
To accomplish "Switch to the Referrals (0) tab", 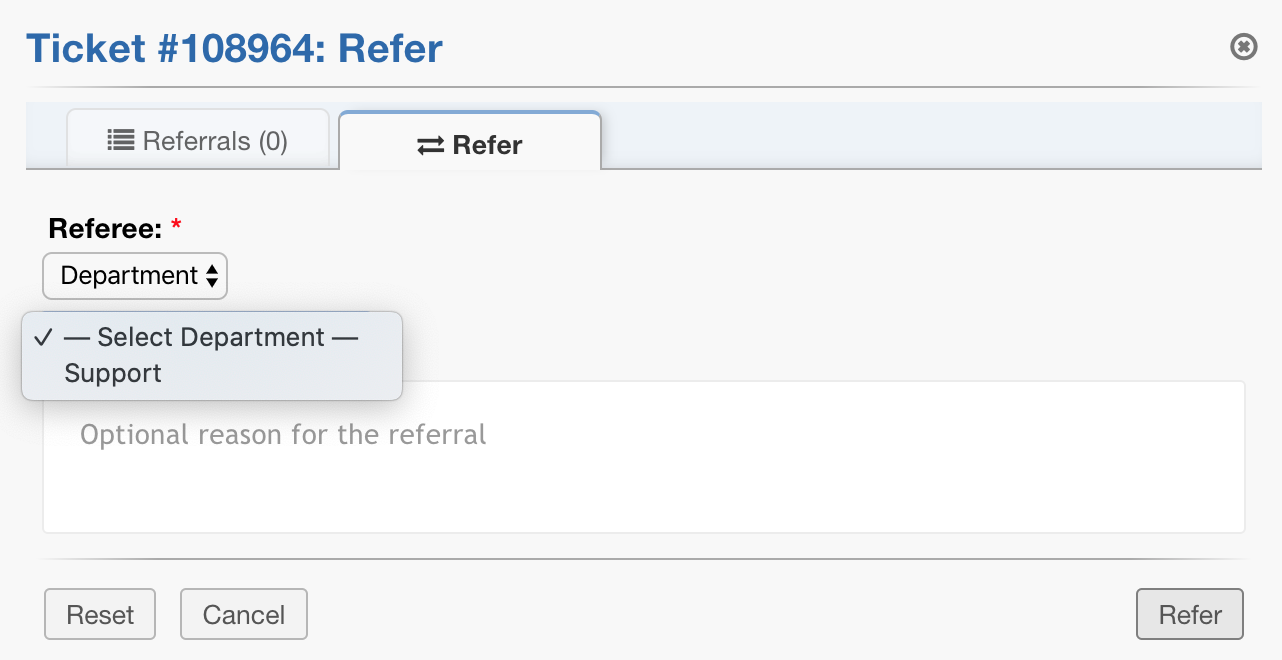I will point(198,141).
